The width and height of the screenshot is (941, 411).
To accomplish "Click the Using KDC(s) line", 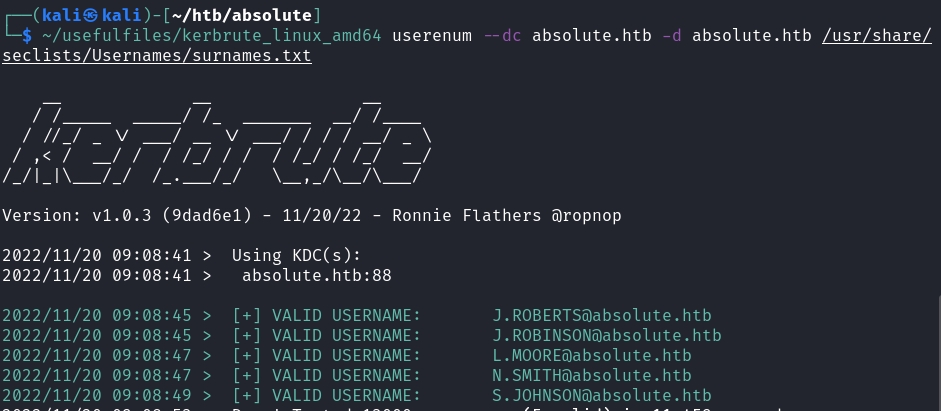I will point(296,256).
